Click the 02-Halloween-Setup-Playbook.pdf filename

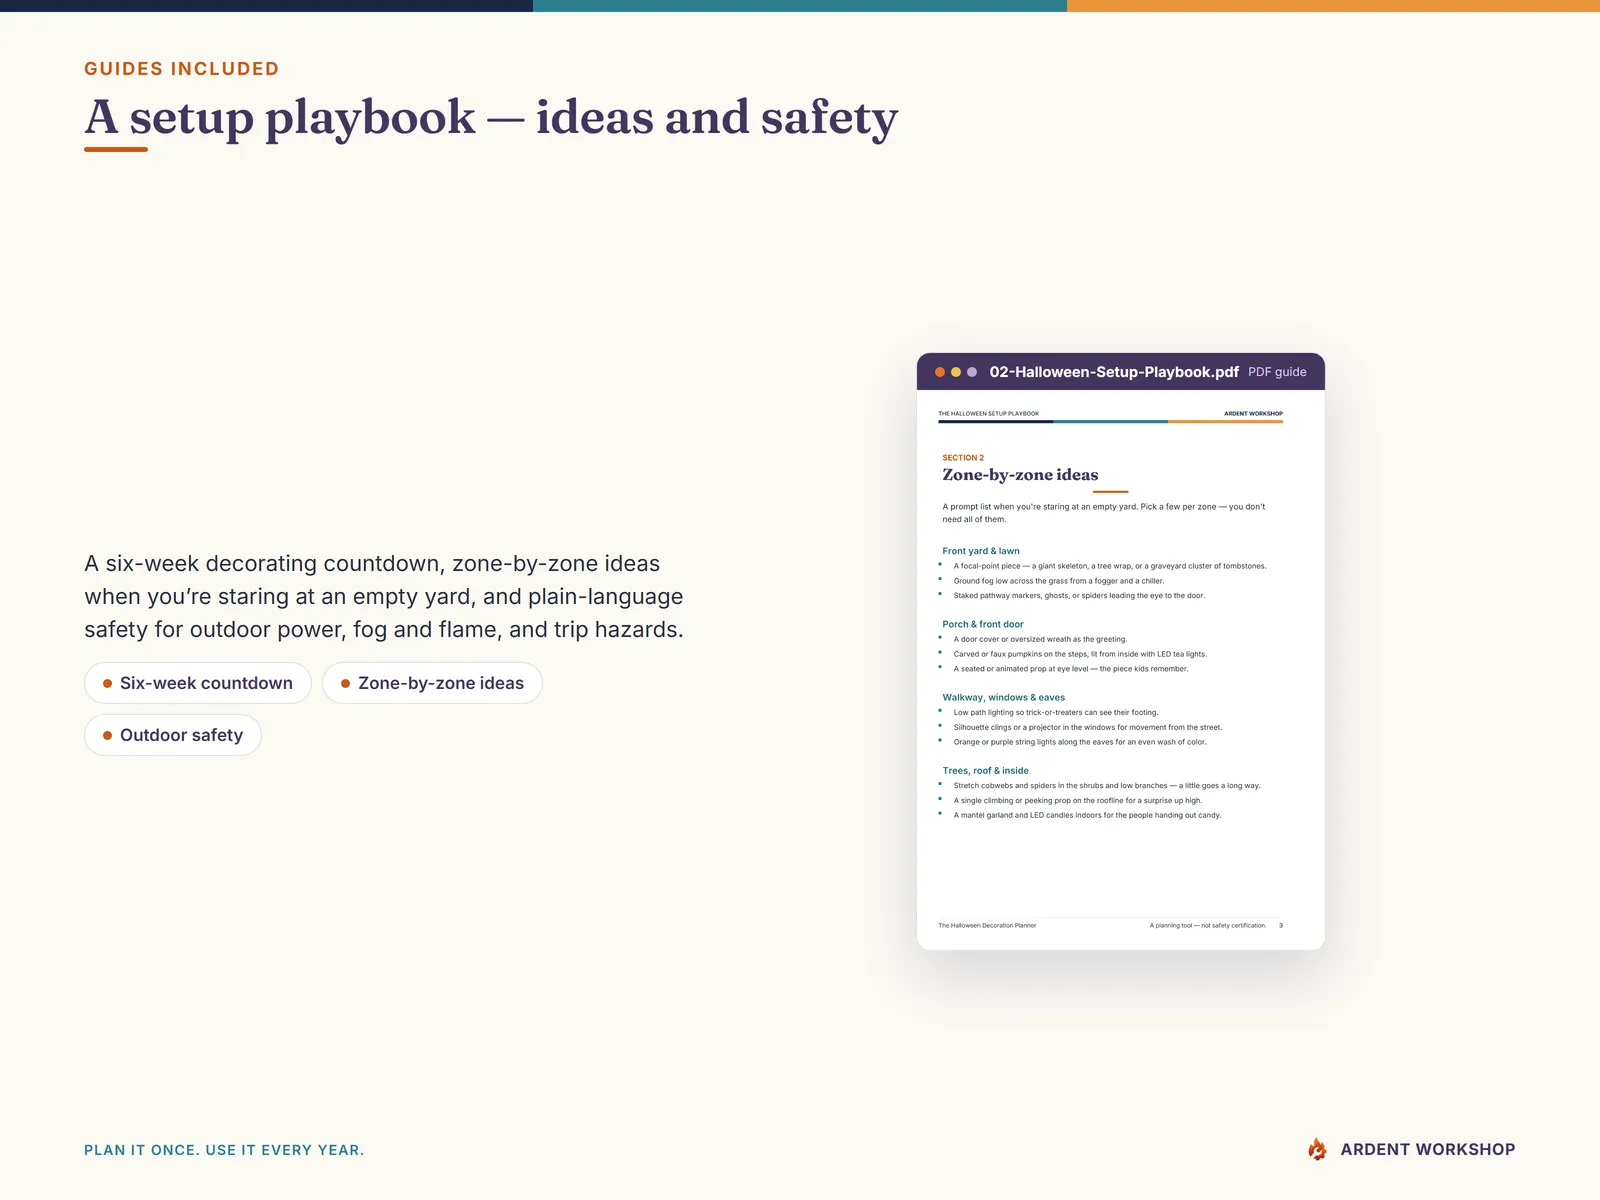(1114, 372)
